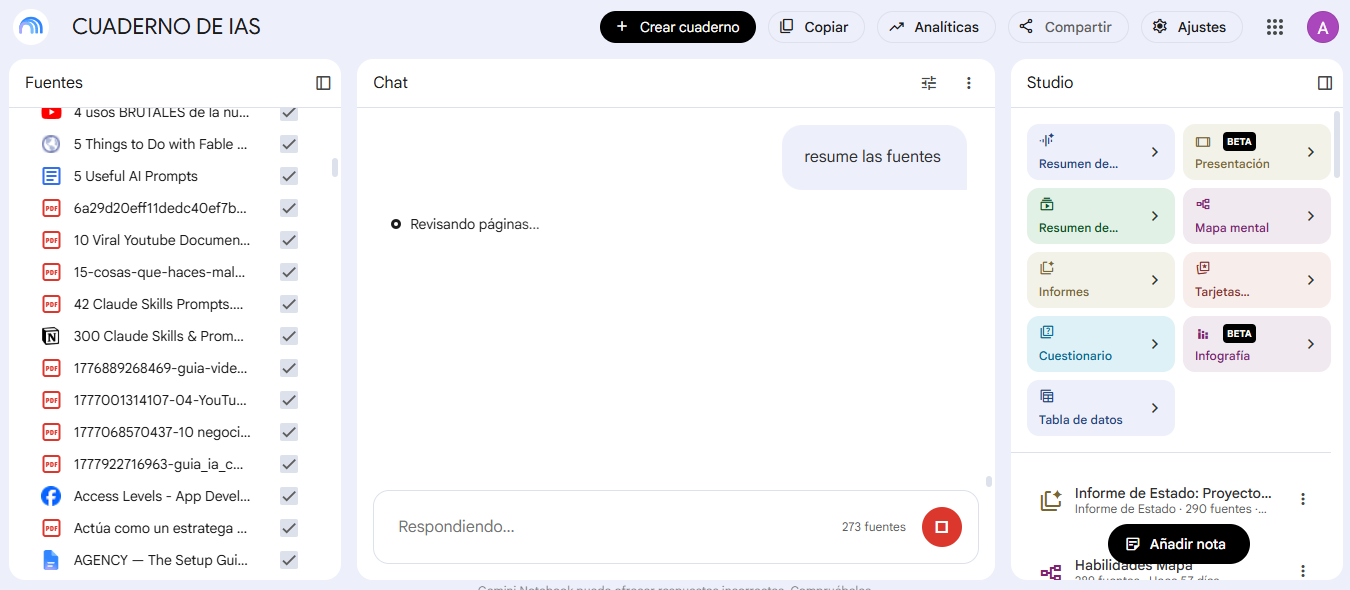Viewport: 1350px width, 590px height.
Task: Uncheck the 10 Viral Youtube Documen checkbox
Action: click(289, 240)
